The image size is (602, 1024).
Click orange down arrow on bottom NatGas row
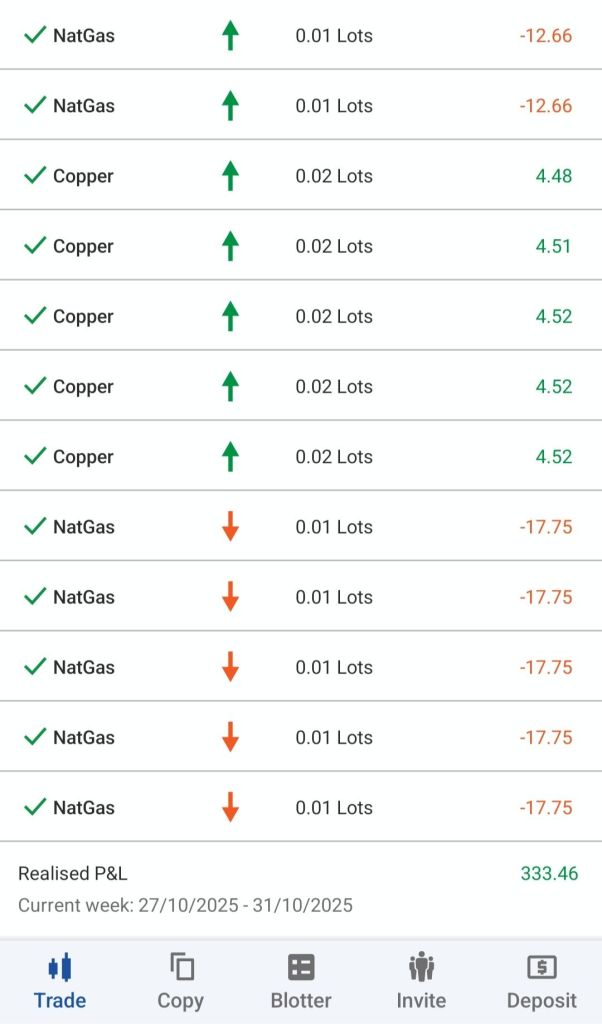click(230, 807)
